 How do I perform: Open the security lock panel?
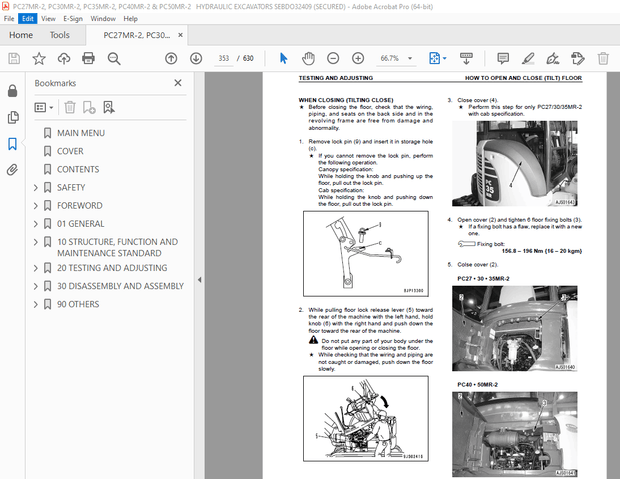coord(13,91)
